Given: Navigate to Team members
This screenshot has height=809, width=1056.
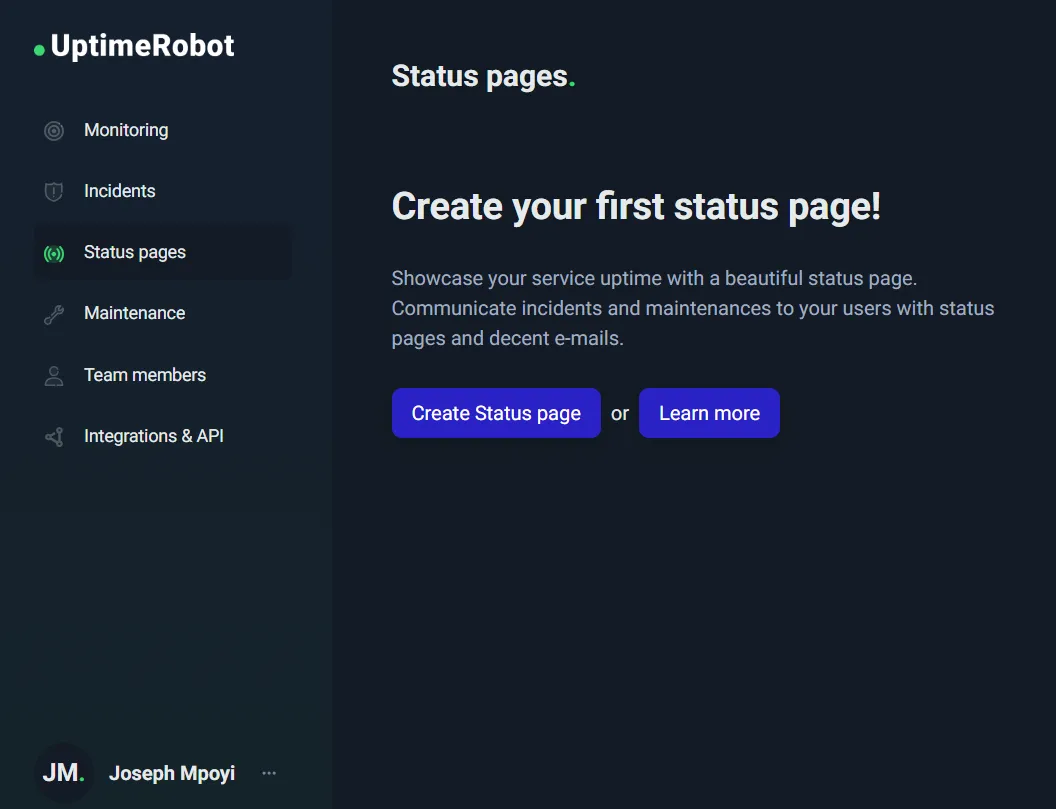Looking at the screenshot, I should [163, 375].
